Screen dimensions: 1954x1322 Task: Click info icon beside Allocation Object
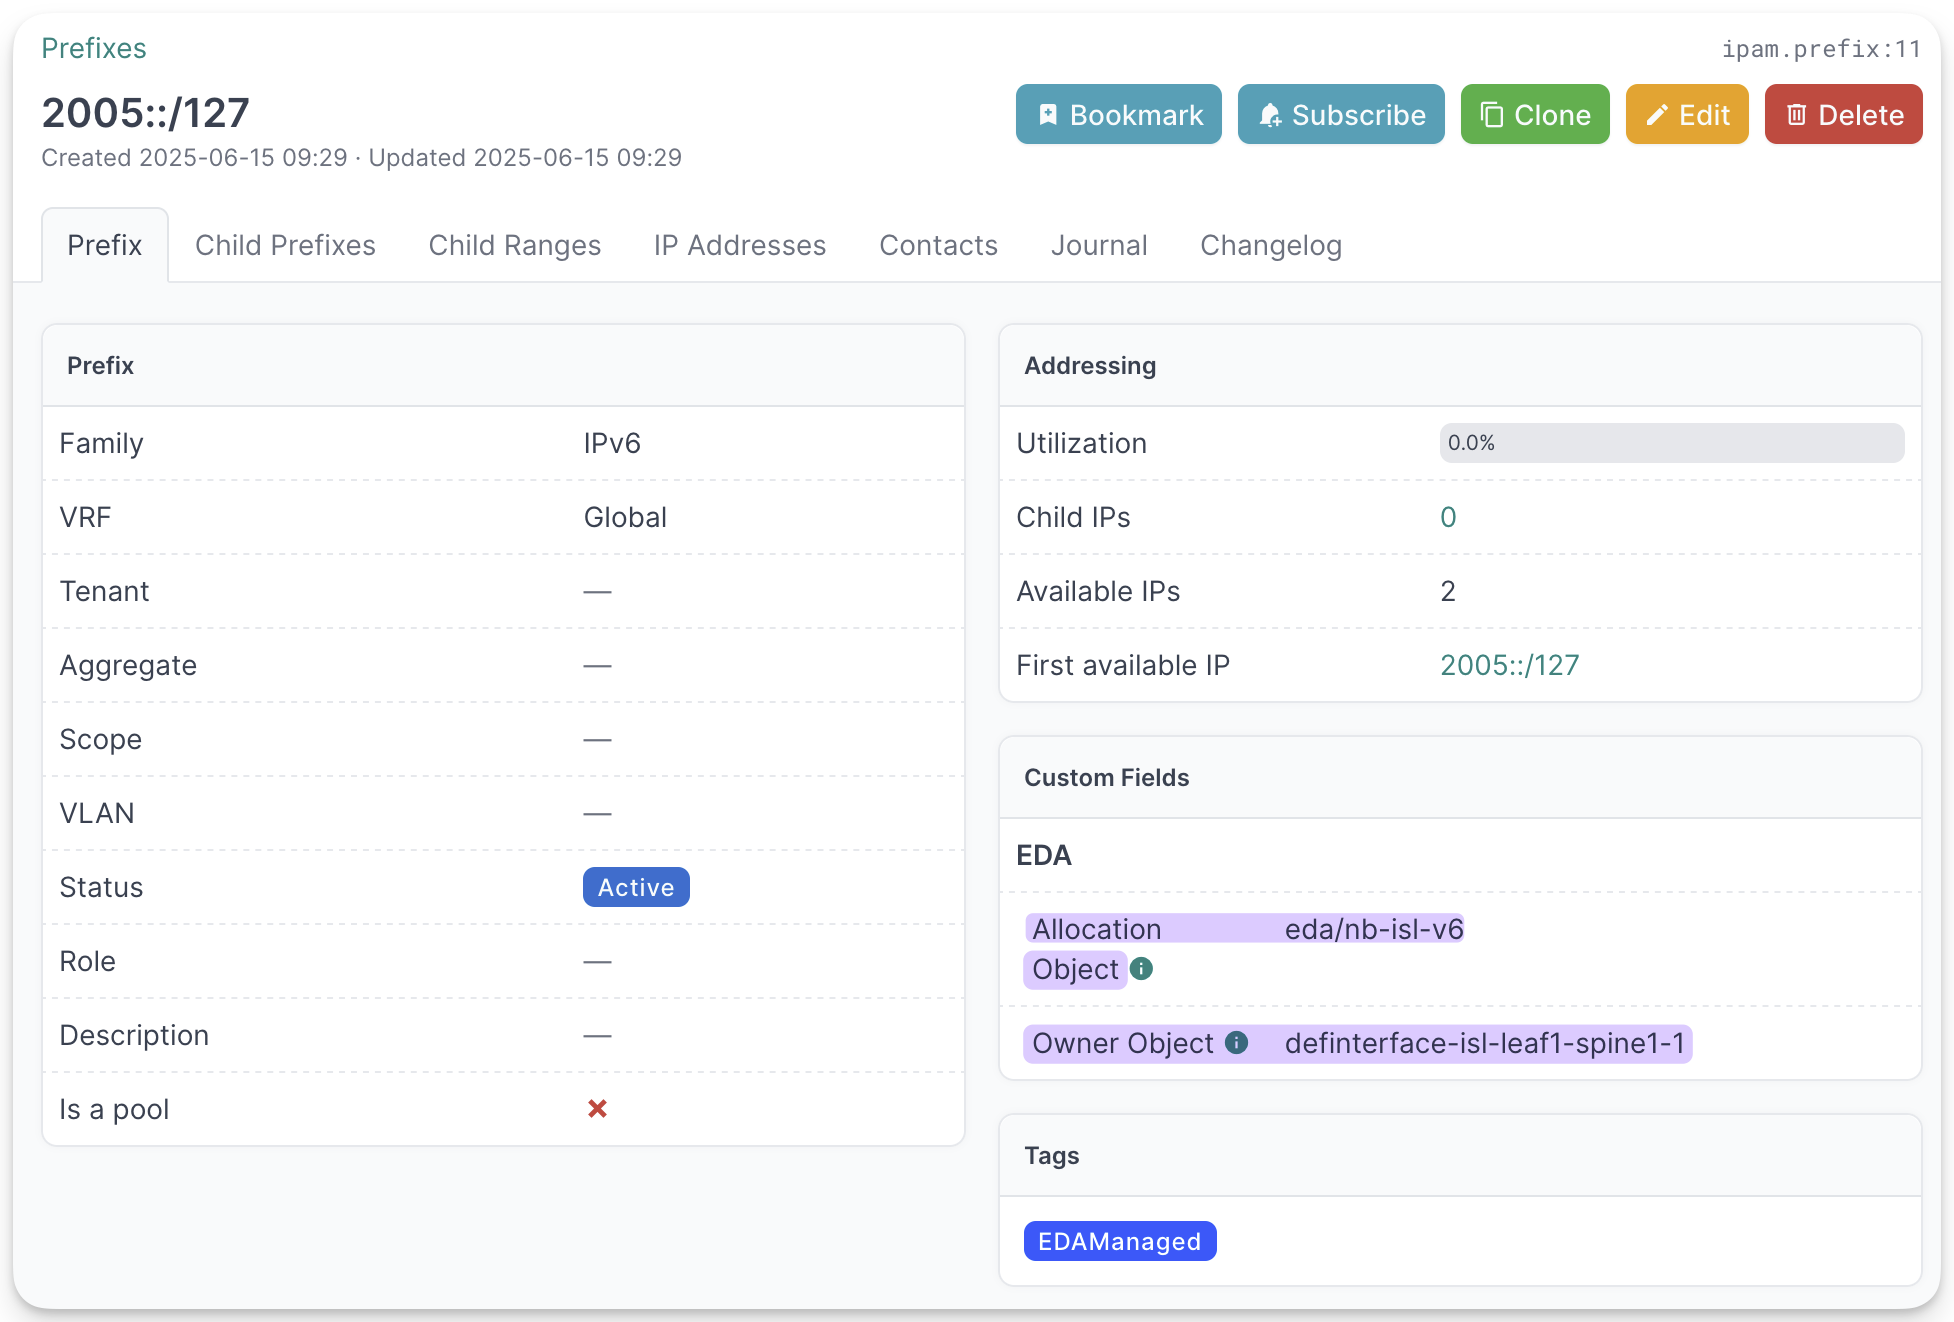1141,968
